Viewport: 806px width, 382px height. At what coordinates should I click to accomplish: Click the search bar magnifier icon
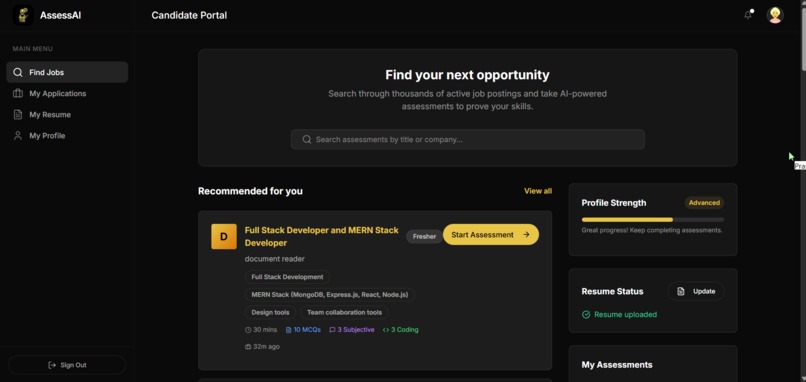point(307,139)
